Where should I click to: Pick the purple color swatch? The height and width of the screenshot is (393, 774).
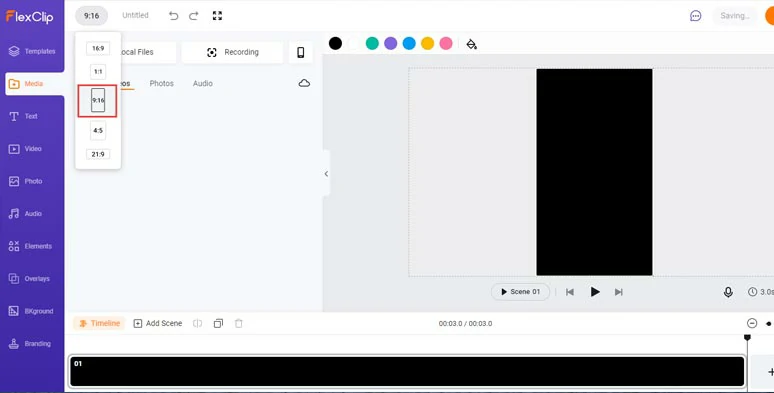click(x=390, y=43)
